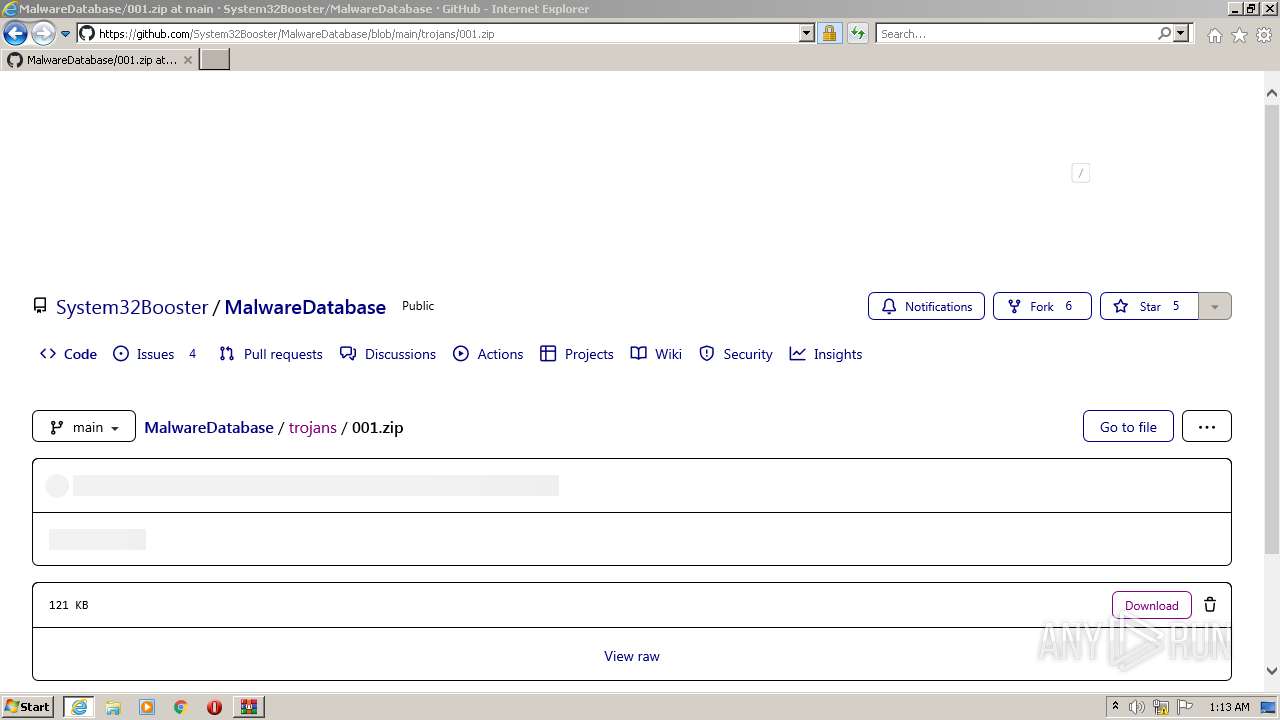Open the Actions tab

coord(488,354)
